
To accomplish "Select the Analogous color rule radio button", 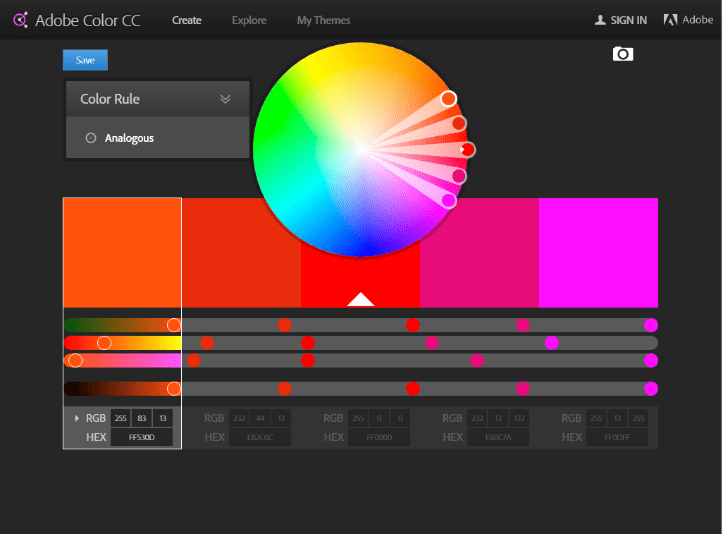I will (91, 138).
